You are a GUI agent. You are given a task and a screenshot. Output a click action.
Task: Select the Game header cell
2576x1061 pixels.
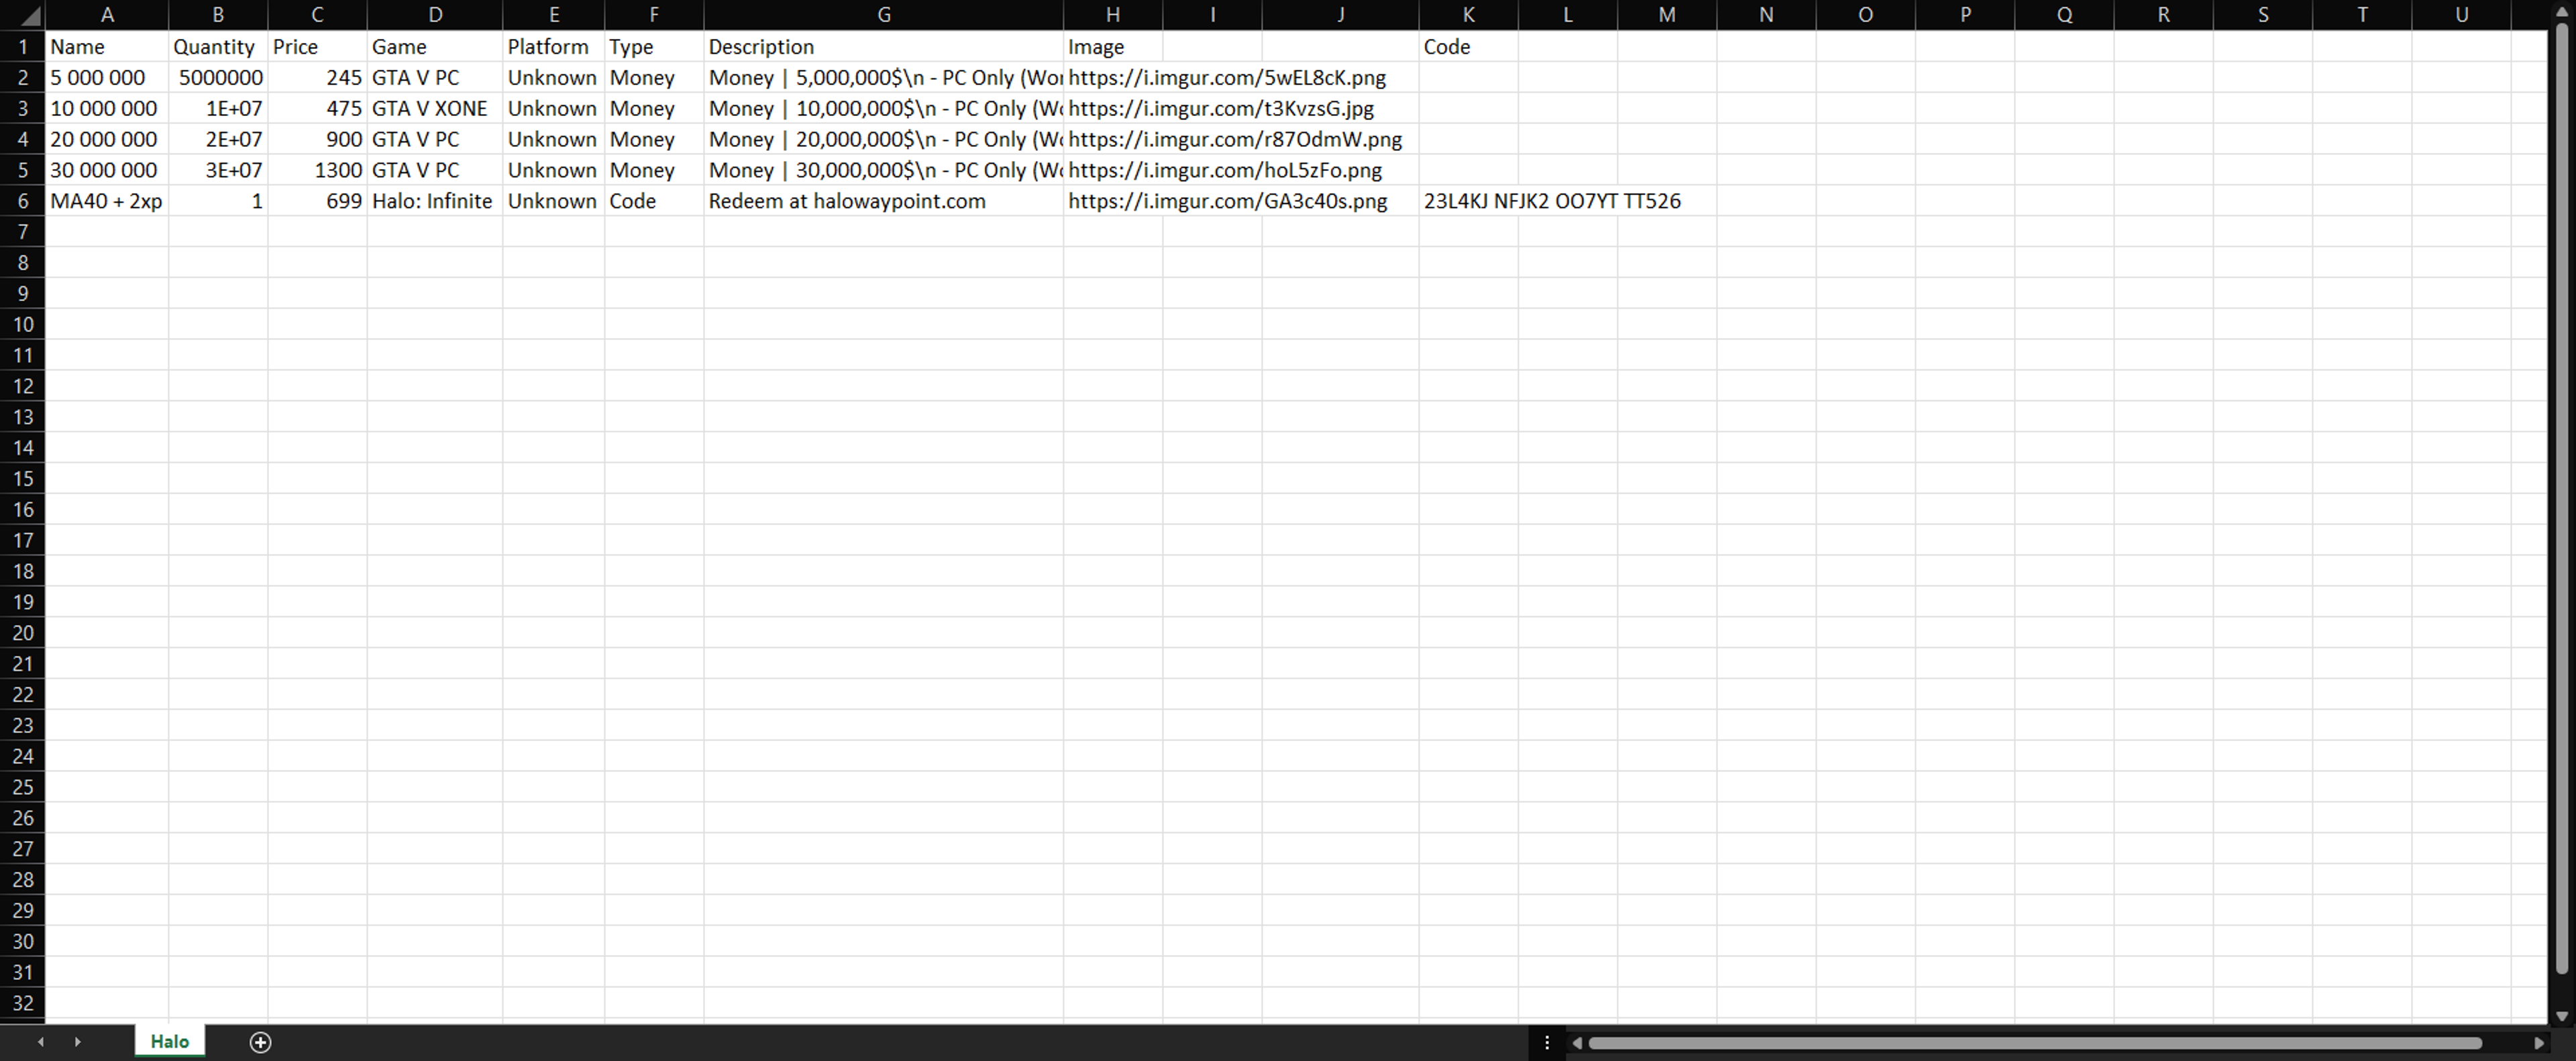(x=435, y=47)
